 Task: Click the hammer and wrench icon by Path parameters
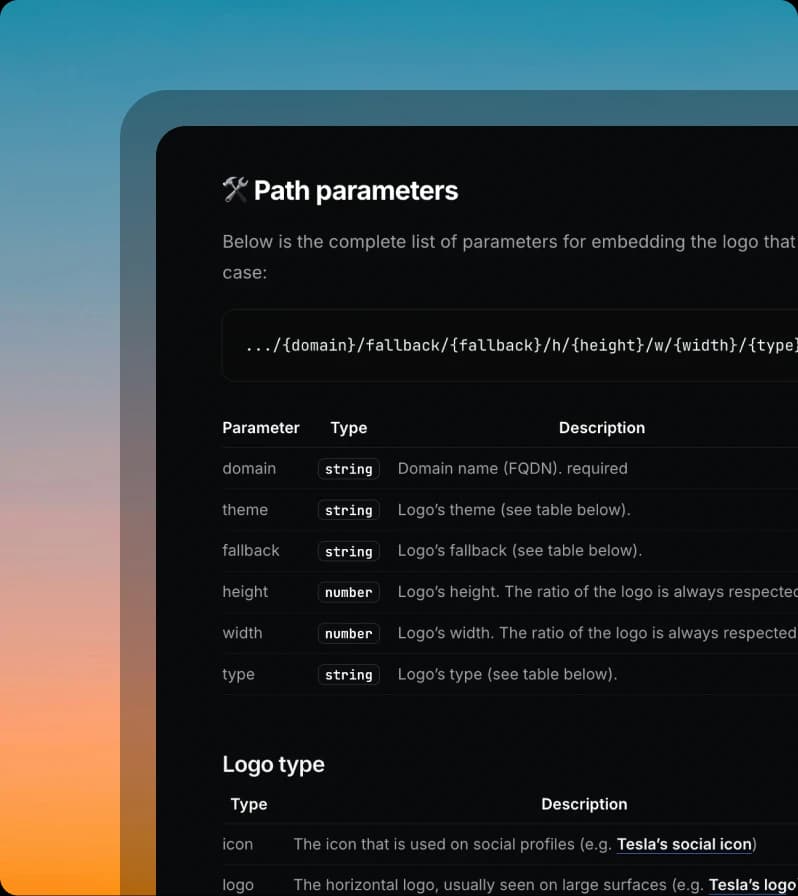235,190
